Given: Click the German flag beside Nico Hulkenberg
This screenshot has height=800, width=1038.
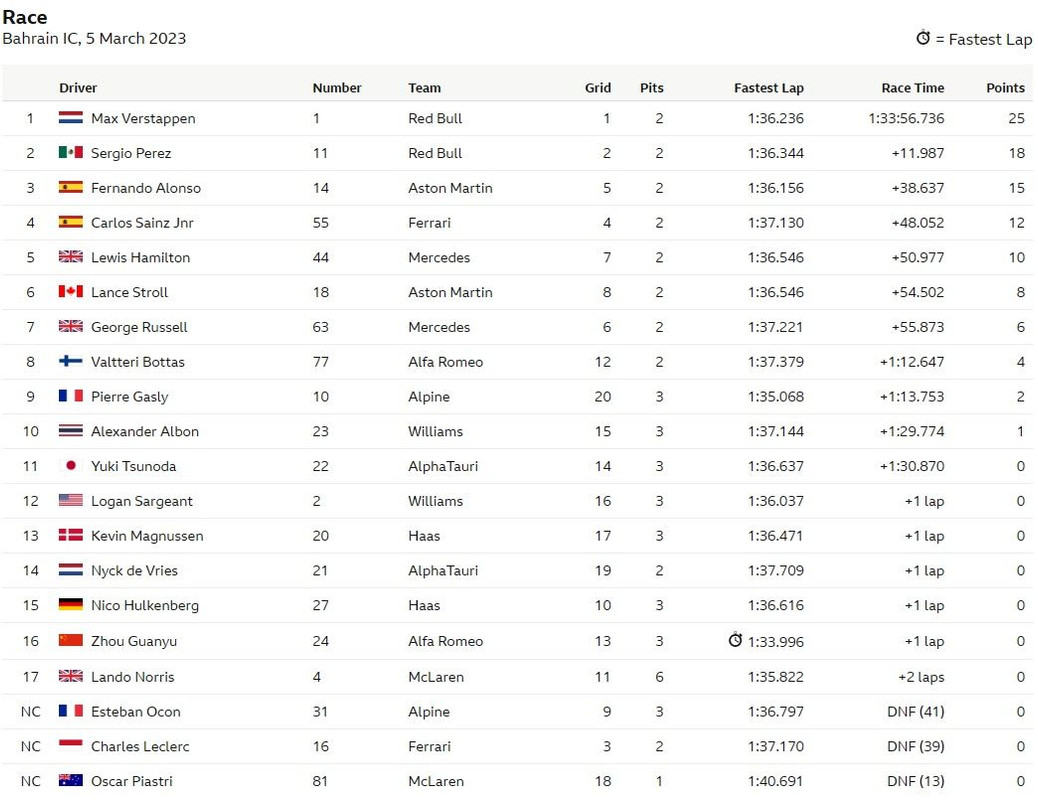Looking at the screenshot, I should pyautogui.click(x=71, y=604).
